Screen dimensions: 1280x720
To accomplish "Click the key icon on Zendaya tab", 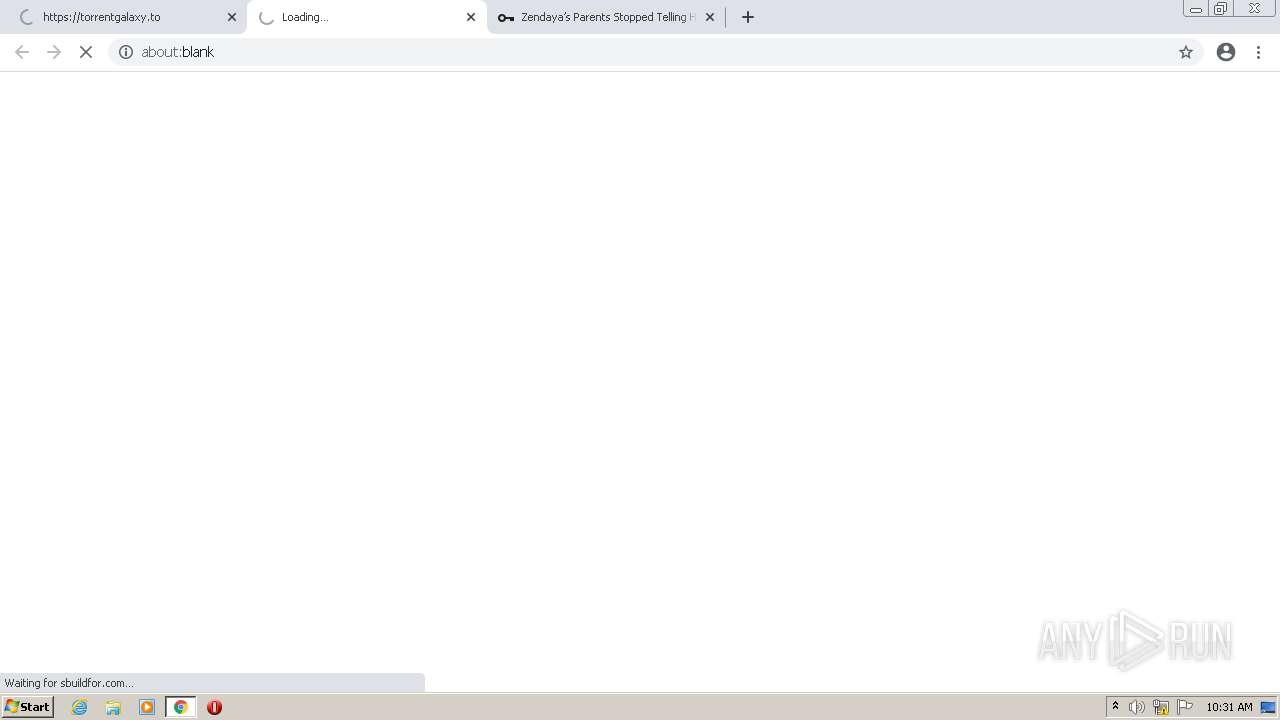I will pyautogui.click(x=506, y=17).
